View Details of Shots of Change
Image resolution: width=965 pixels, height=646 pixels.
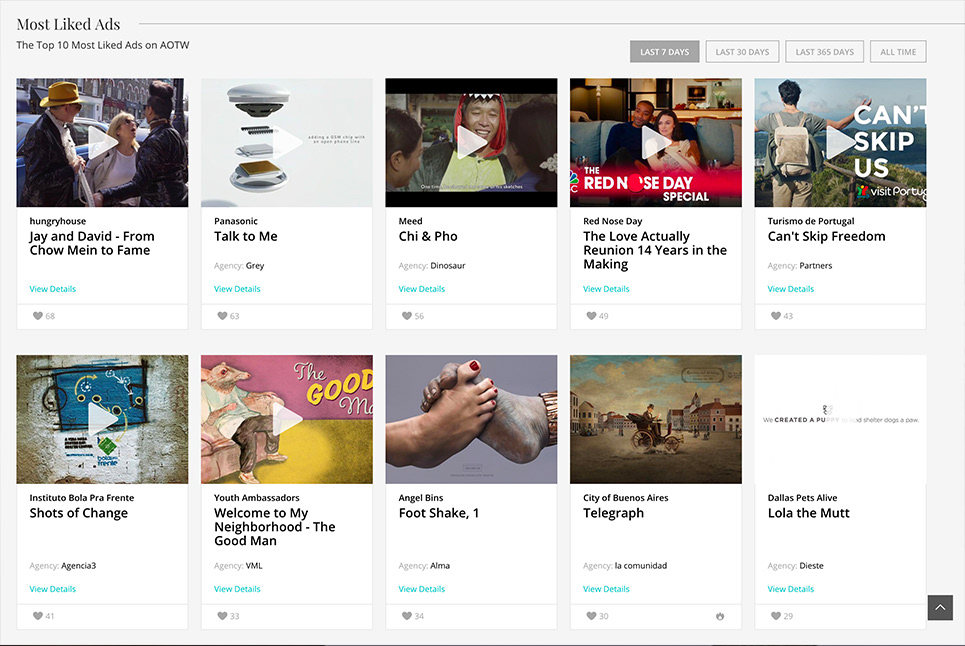[53, 589]
